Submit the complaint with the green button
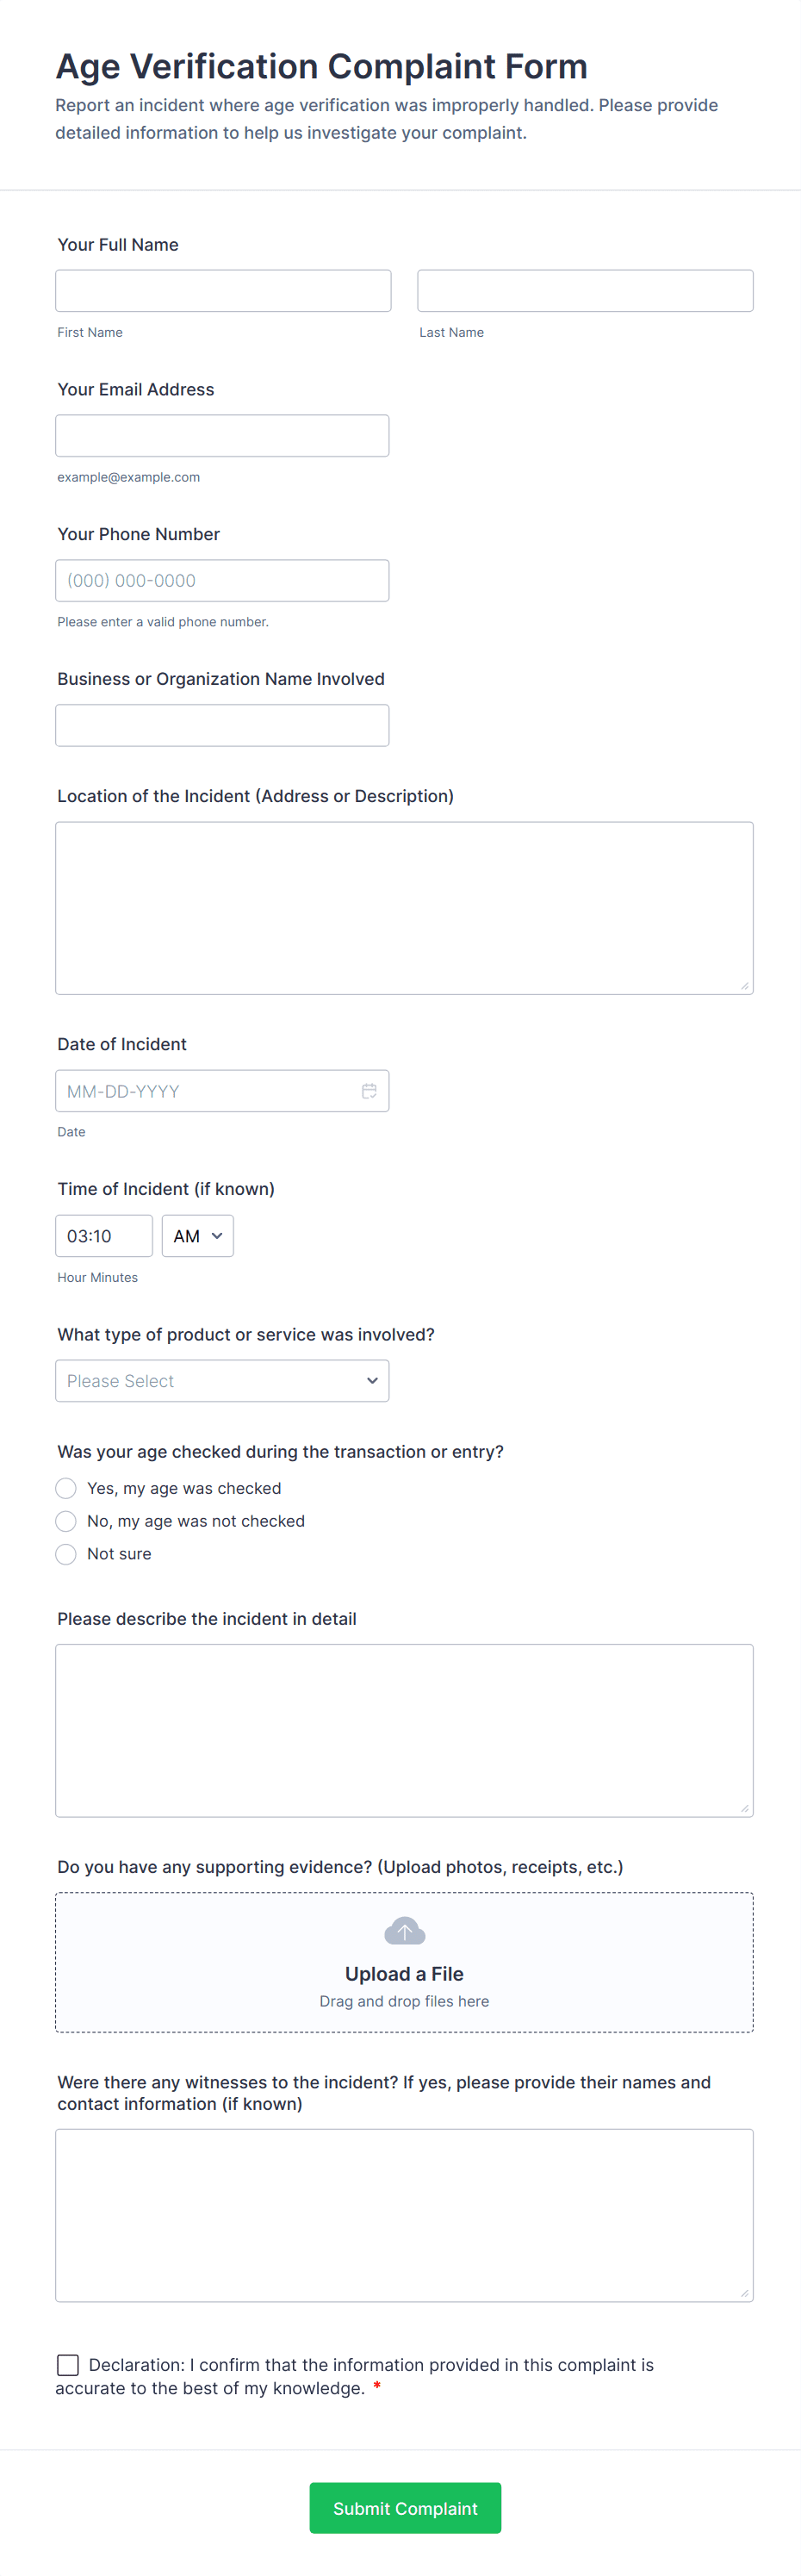The image size is (801, 2576). pos(405,2507)
